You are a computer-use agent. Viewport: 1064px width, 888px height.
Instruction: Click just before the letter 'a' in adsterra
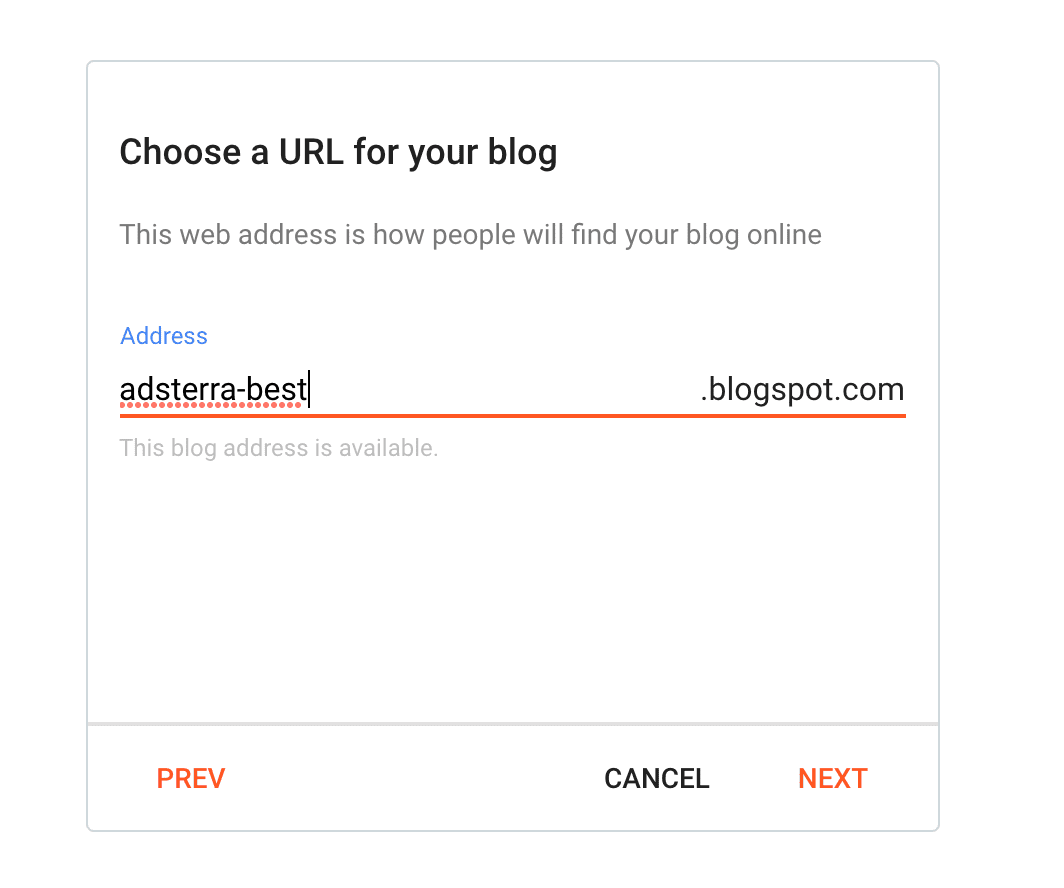point(121,390)
